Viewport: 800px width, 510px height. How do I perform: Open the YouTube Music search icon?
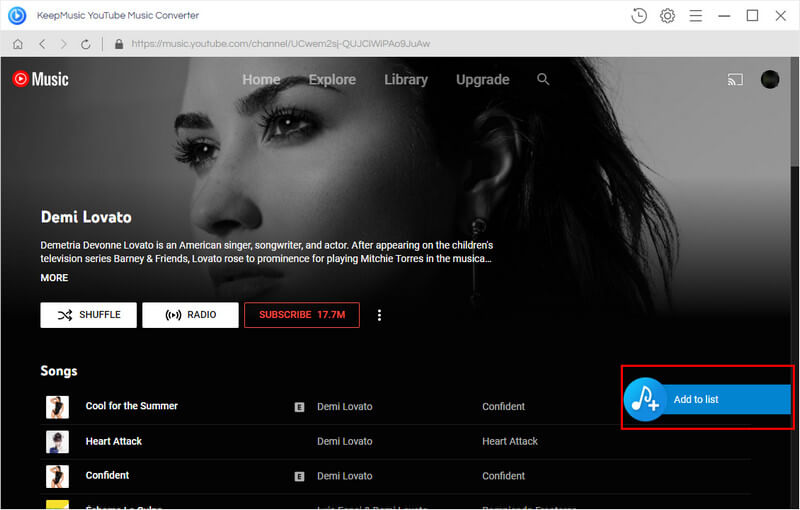(x=543, y=79)
